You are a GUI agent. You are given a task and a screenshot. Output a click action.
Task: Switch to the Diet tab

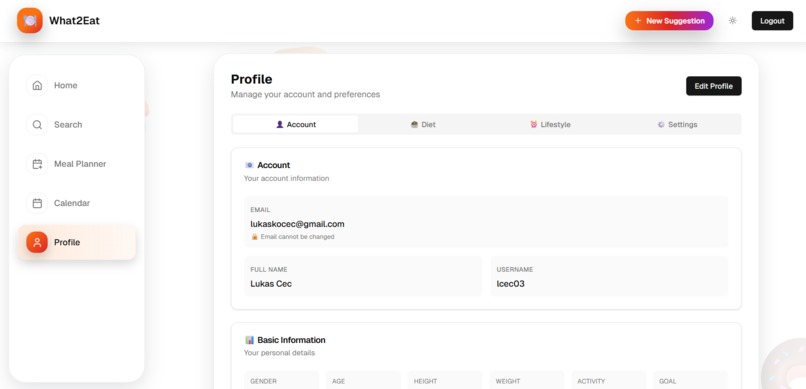point(423,124)
